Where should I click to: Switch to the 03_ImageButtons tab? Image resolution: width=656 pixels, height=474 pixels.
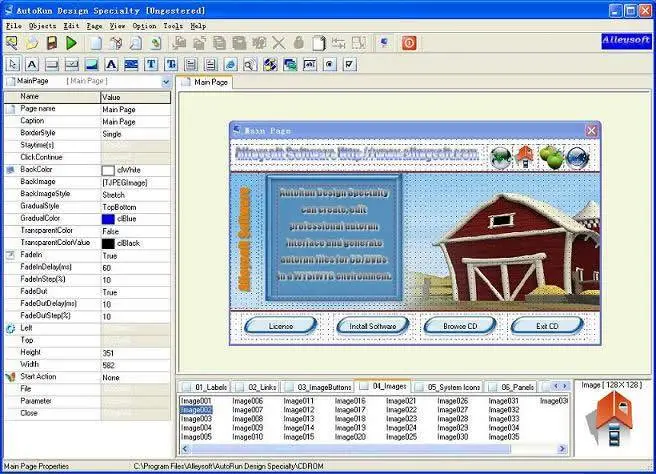(318, 387)
